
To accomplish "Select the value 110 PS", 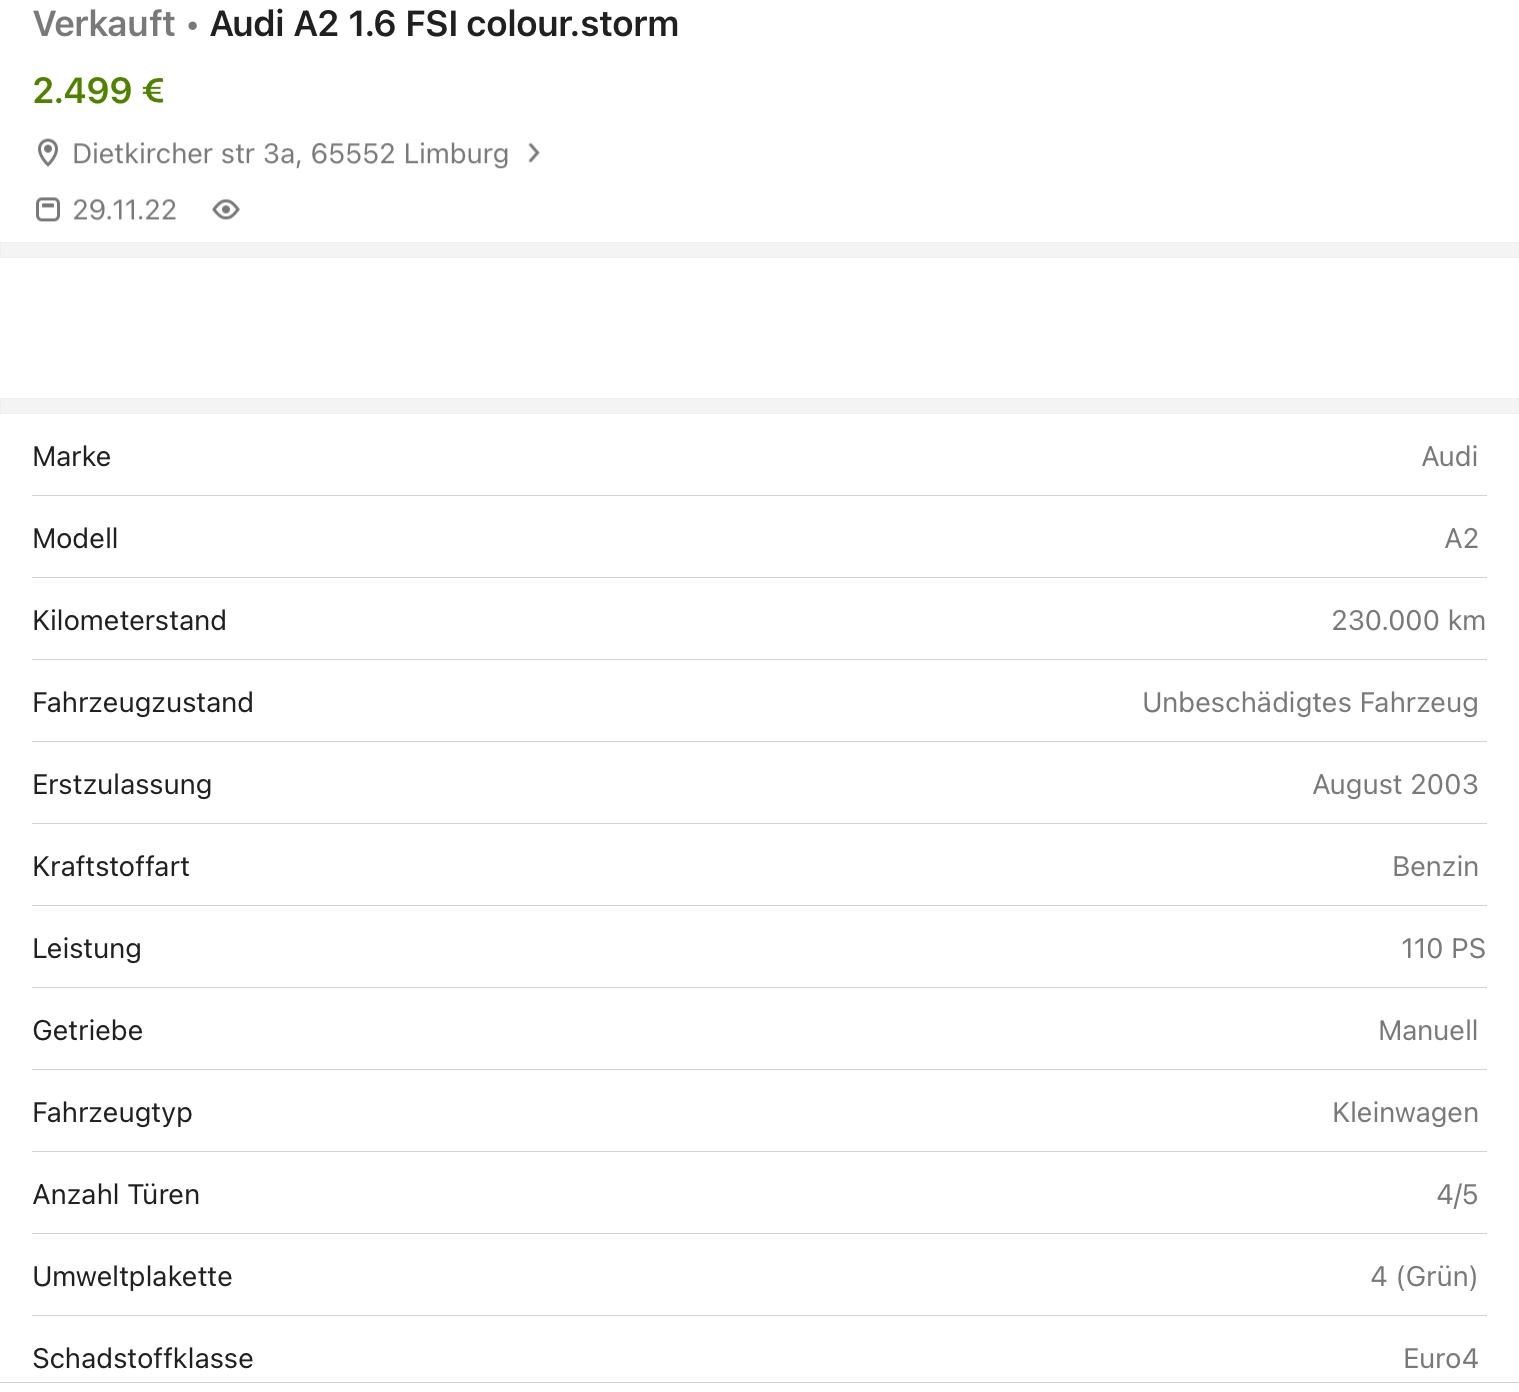I will point(1443,948).
